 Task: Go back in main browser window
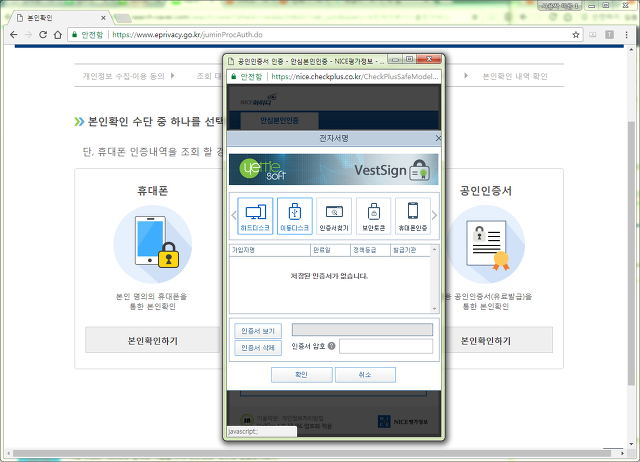click(13, 35)
